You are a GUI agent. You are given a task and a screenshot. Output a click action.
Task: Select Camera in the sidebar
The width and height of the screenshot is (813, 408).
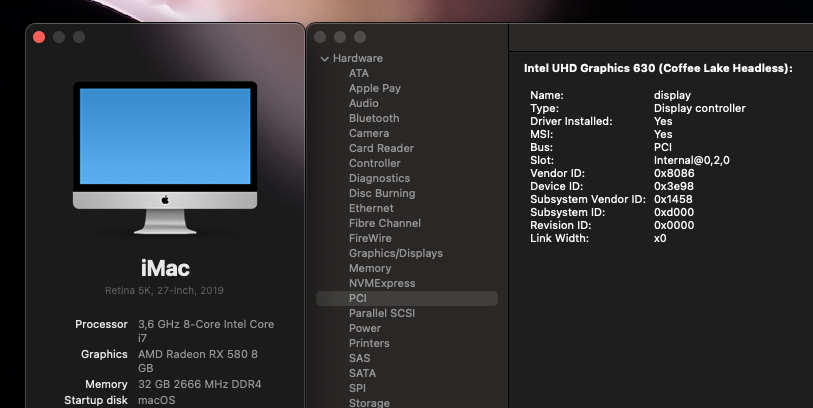point(369,133)
